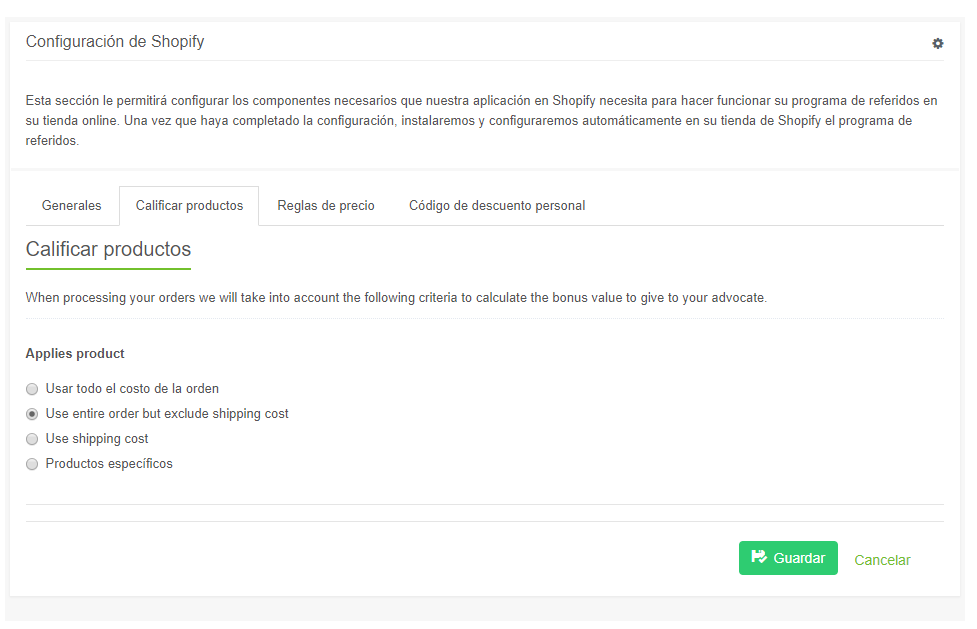Click the 'Use shipping cost' label text
Image resolution: width=977 pixels, height=629 pixels.
[97, 439]
